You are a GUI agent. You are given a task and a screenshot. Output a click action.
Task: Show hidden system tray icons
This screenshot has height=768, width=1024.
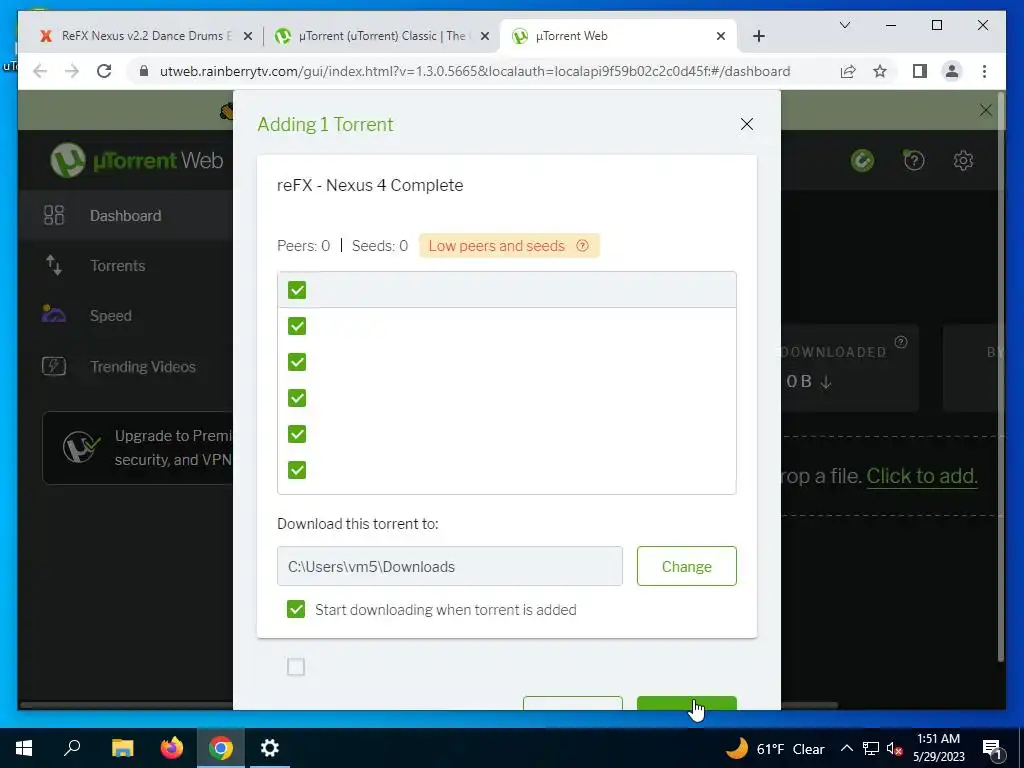(x=846, y=748)
